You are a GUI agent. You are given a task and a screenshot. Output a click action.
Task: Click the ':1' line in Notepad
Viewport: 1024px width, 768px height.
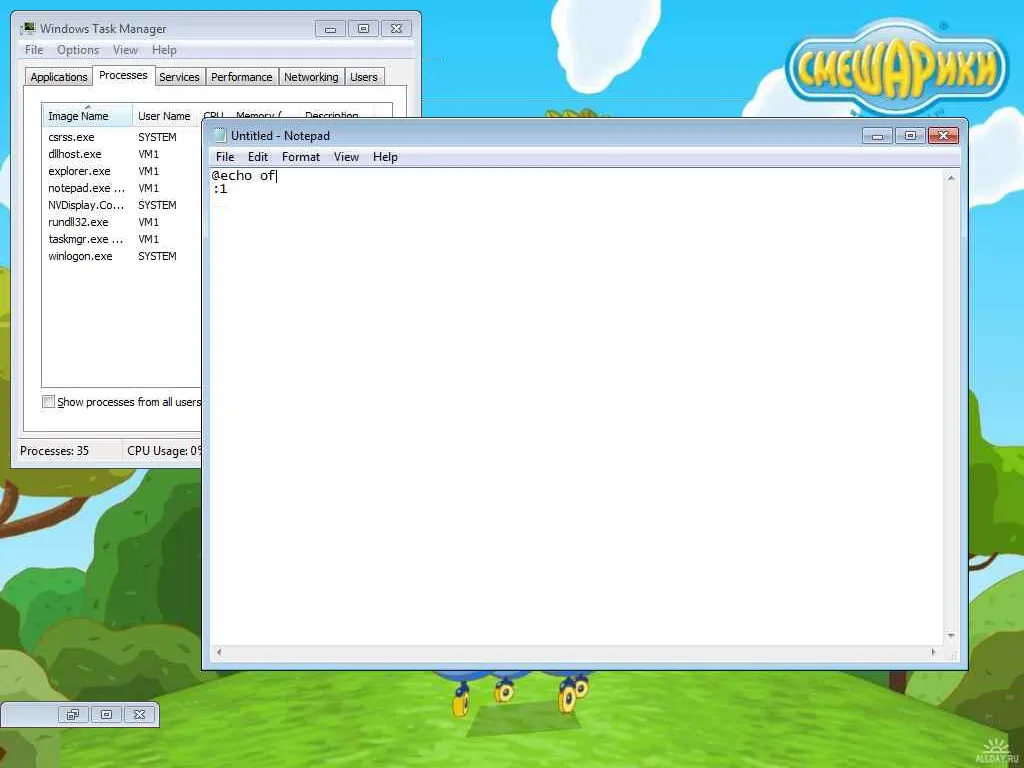220,189
